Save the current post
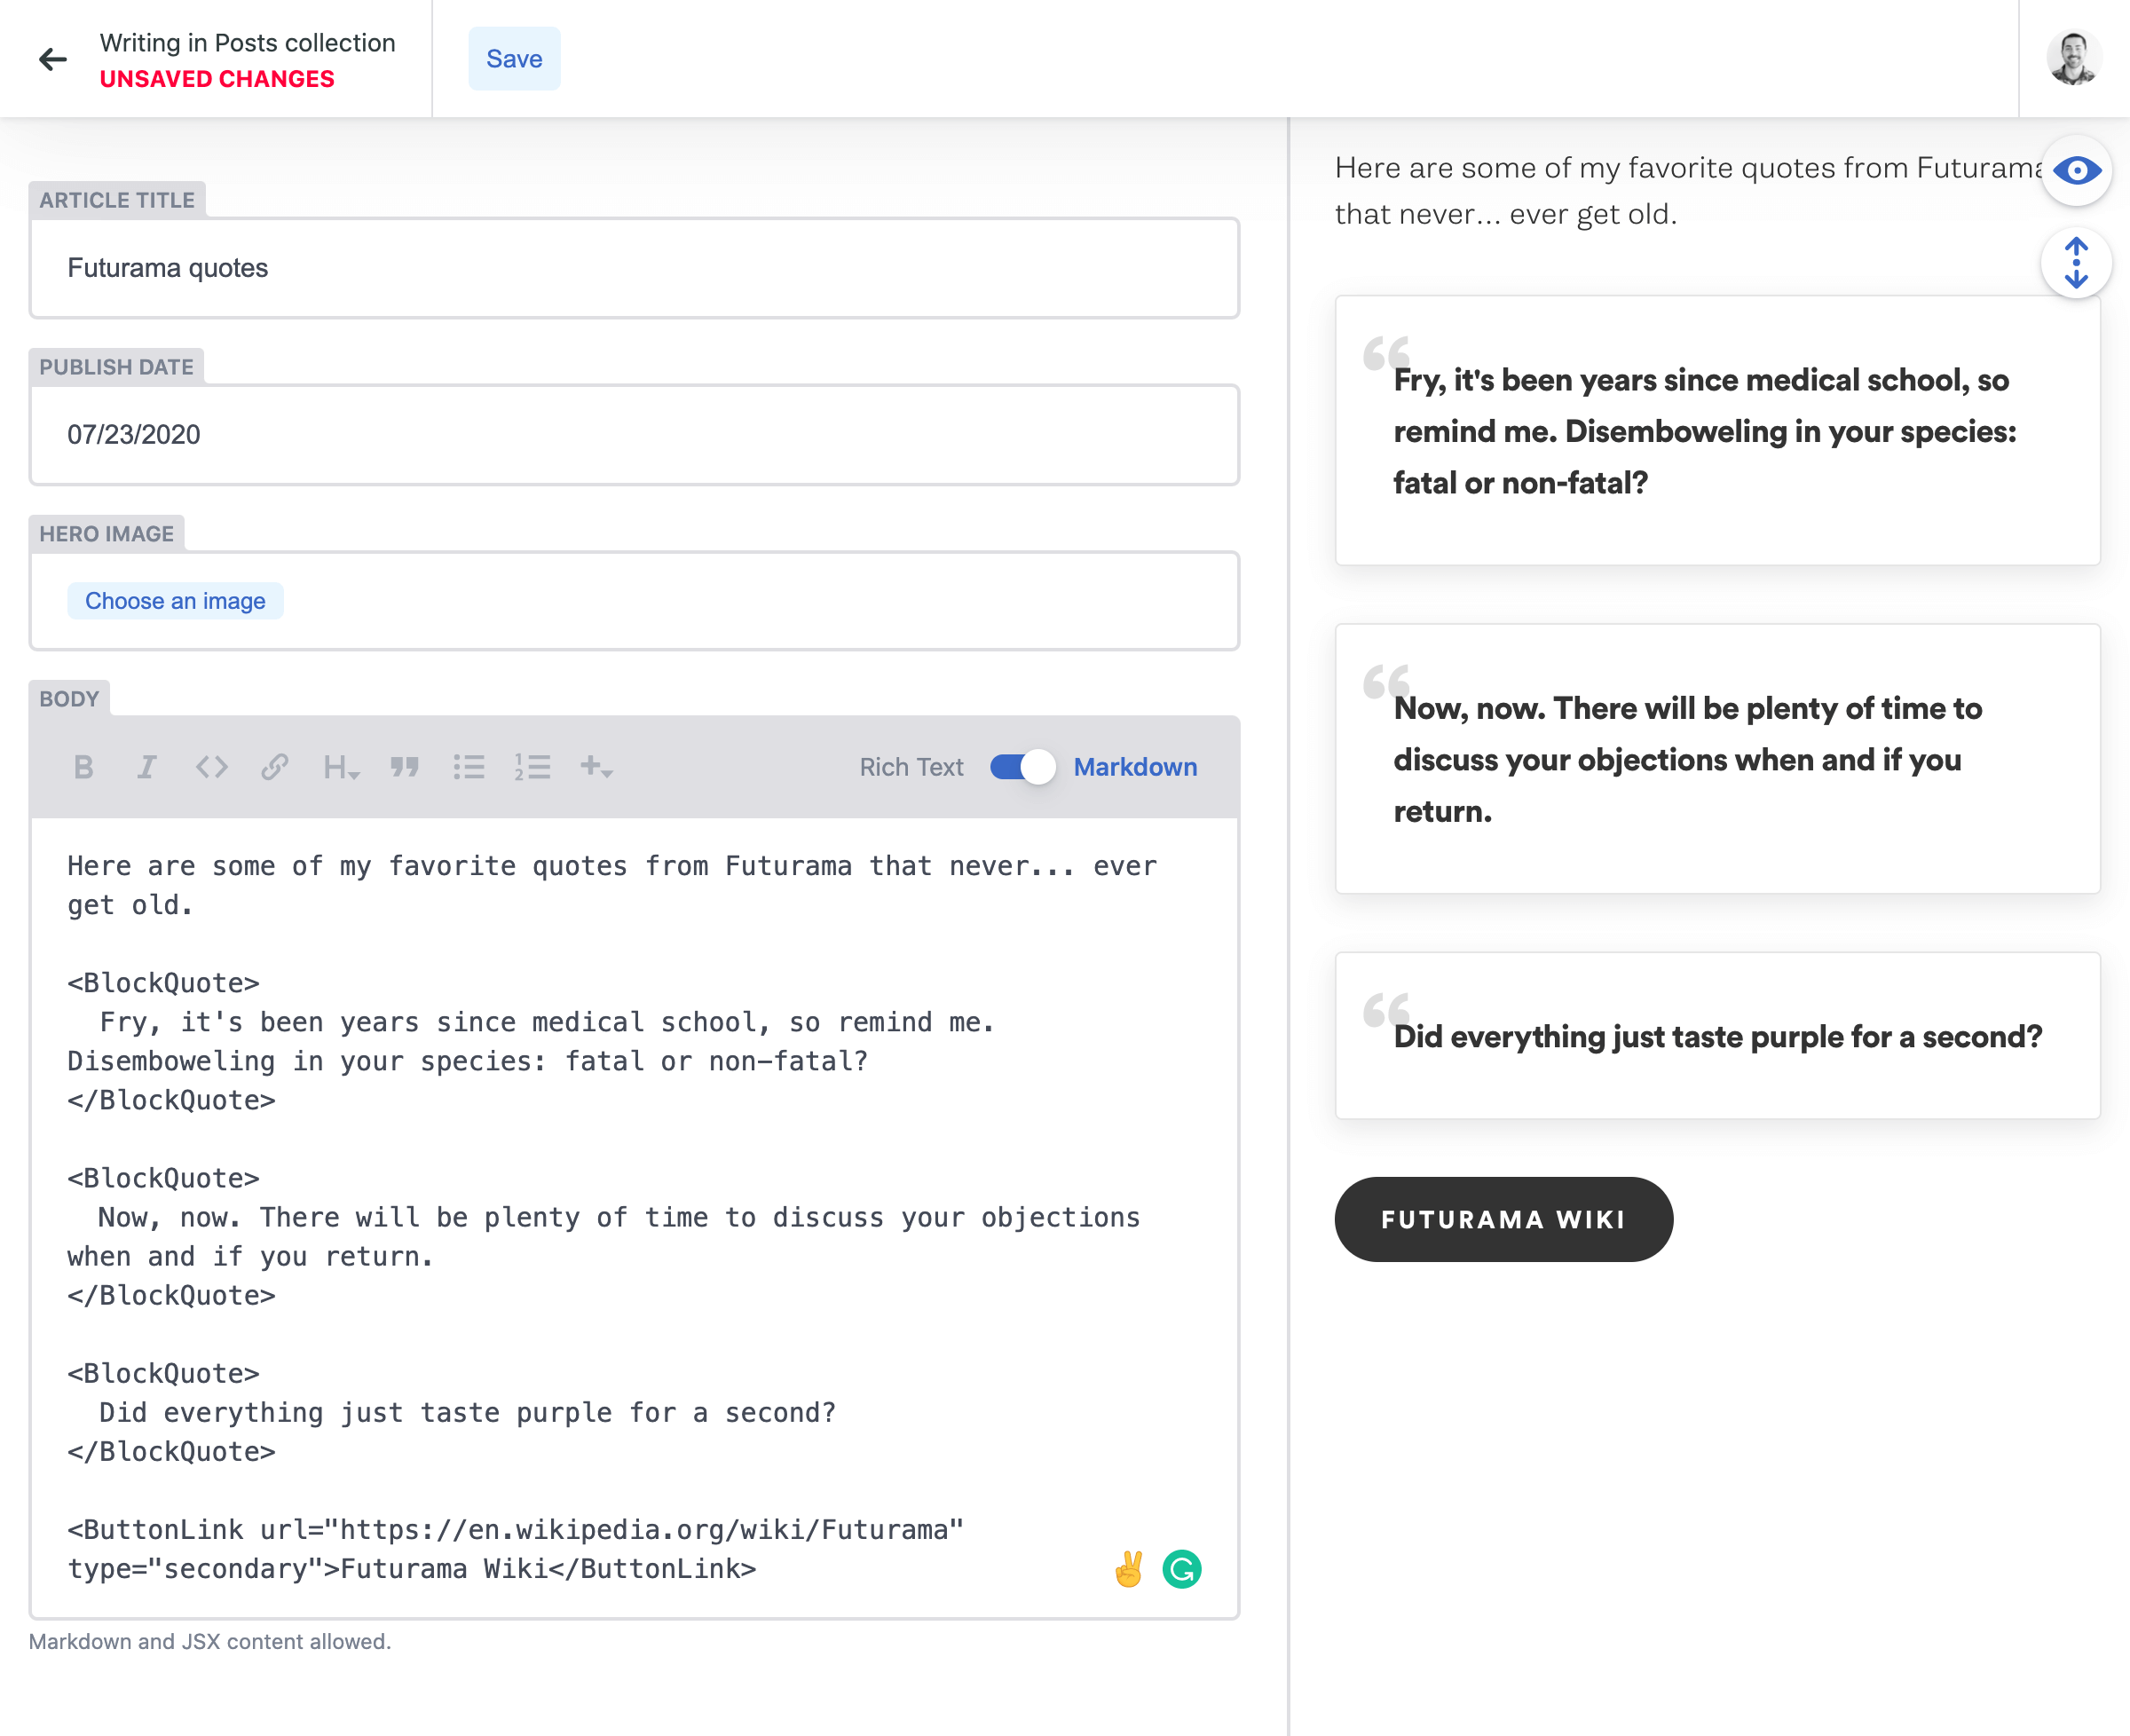 (x=514, y=58)
